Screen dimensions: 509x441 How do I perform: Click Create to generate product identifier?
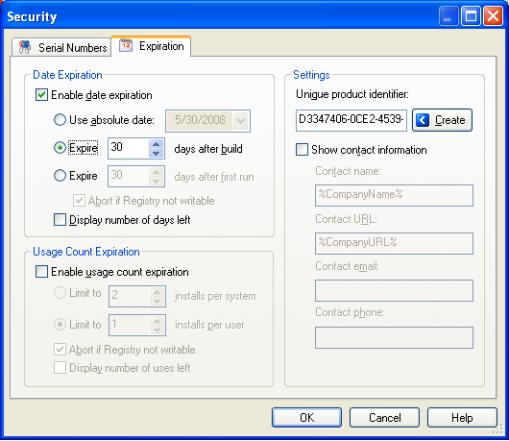(442, 120)
